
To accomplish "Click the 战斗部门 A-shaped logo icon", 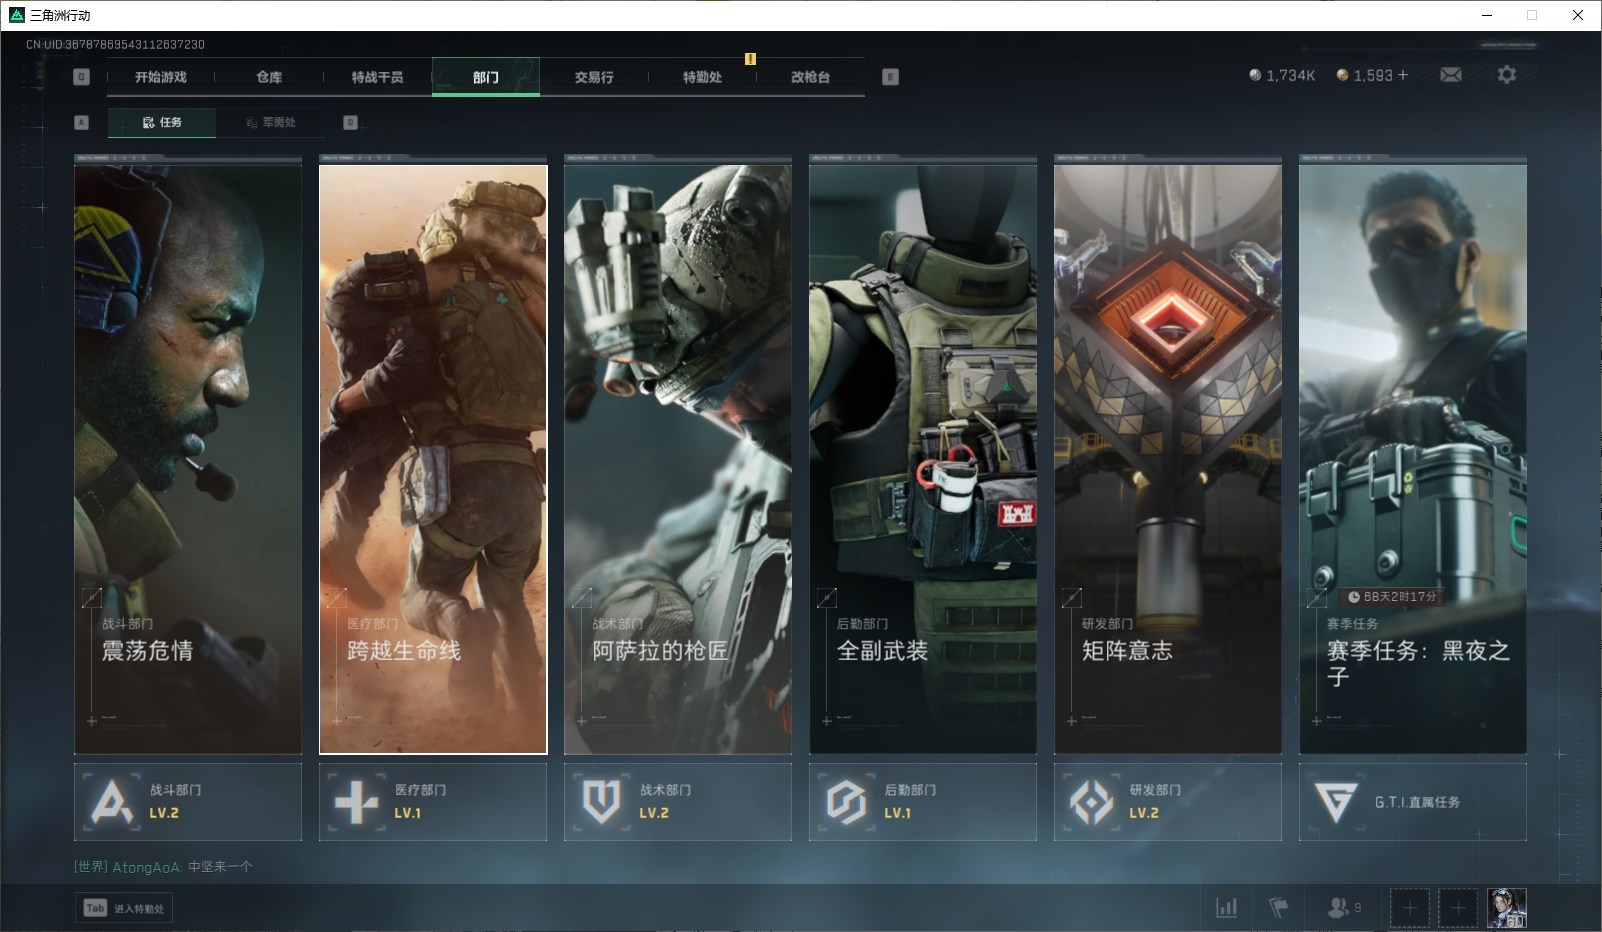I will click(x=111, y=802).
